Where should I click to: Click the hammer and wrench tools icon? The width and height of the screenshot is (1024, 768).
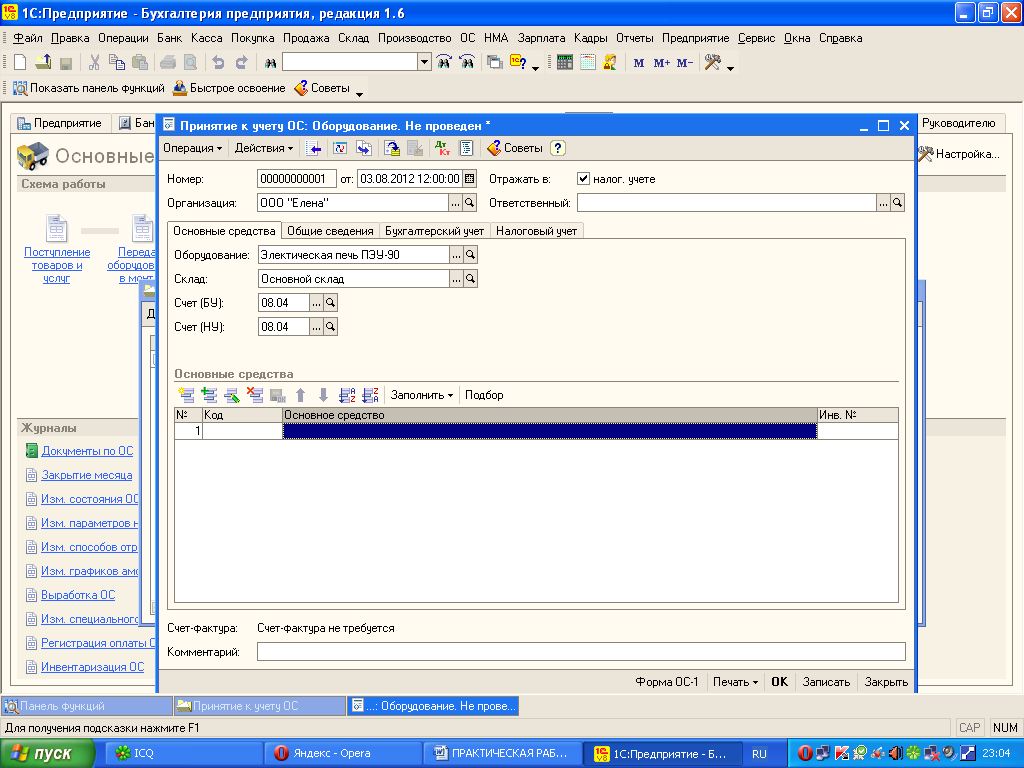(712, 63)
